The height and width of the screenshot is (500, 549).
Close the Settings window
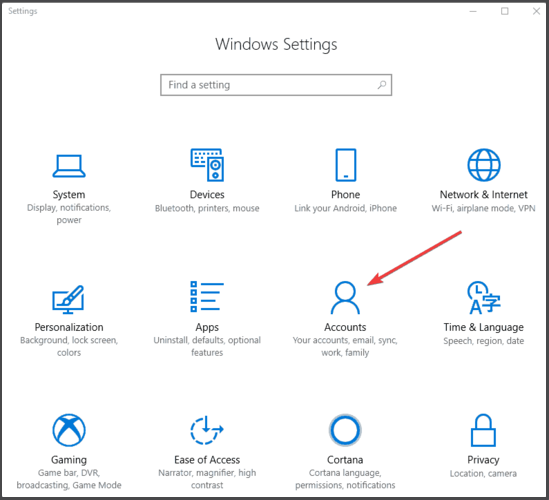[x=536, y=11]
